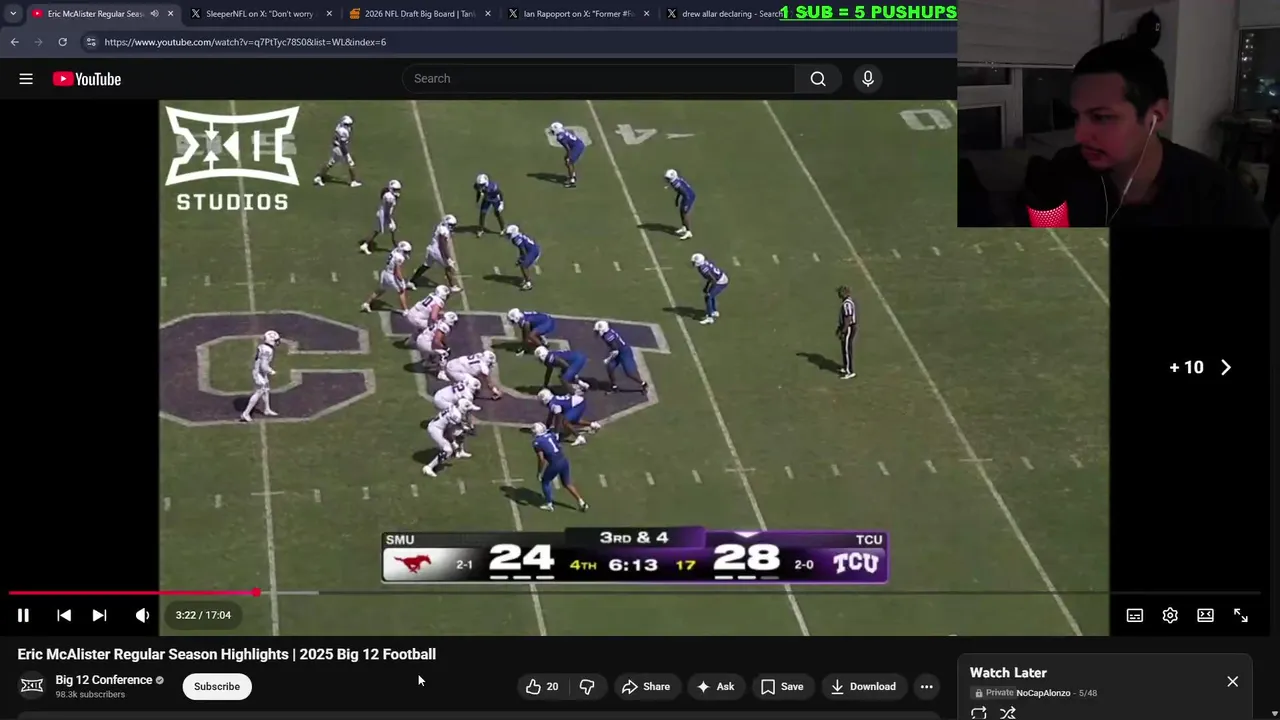Enter fullscreen mode
The image size is (1280, 720).
[1241, 615]
